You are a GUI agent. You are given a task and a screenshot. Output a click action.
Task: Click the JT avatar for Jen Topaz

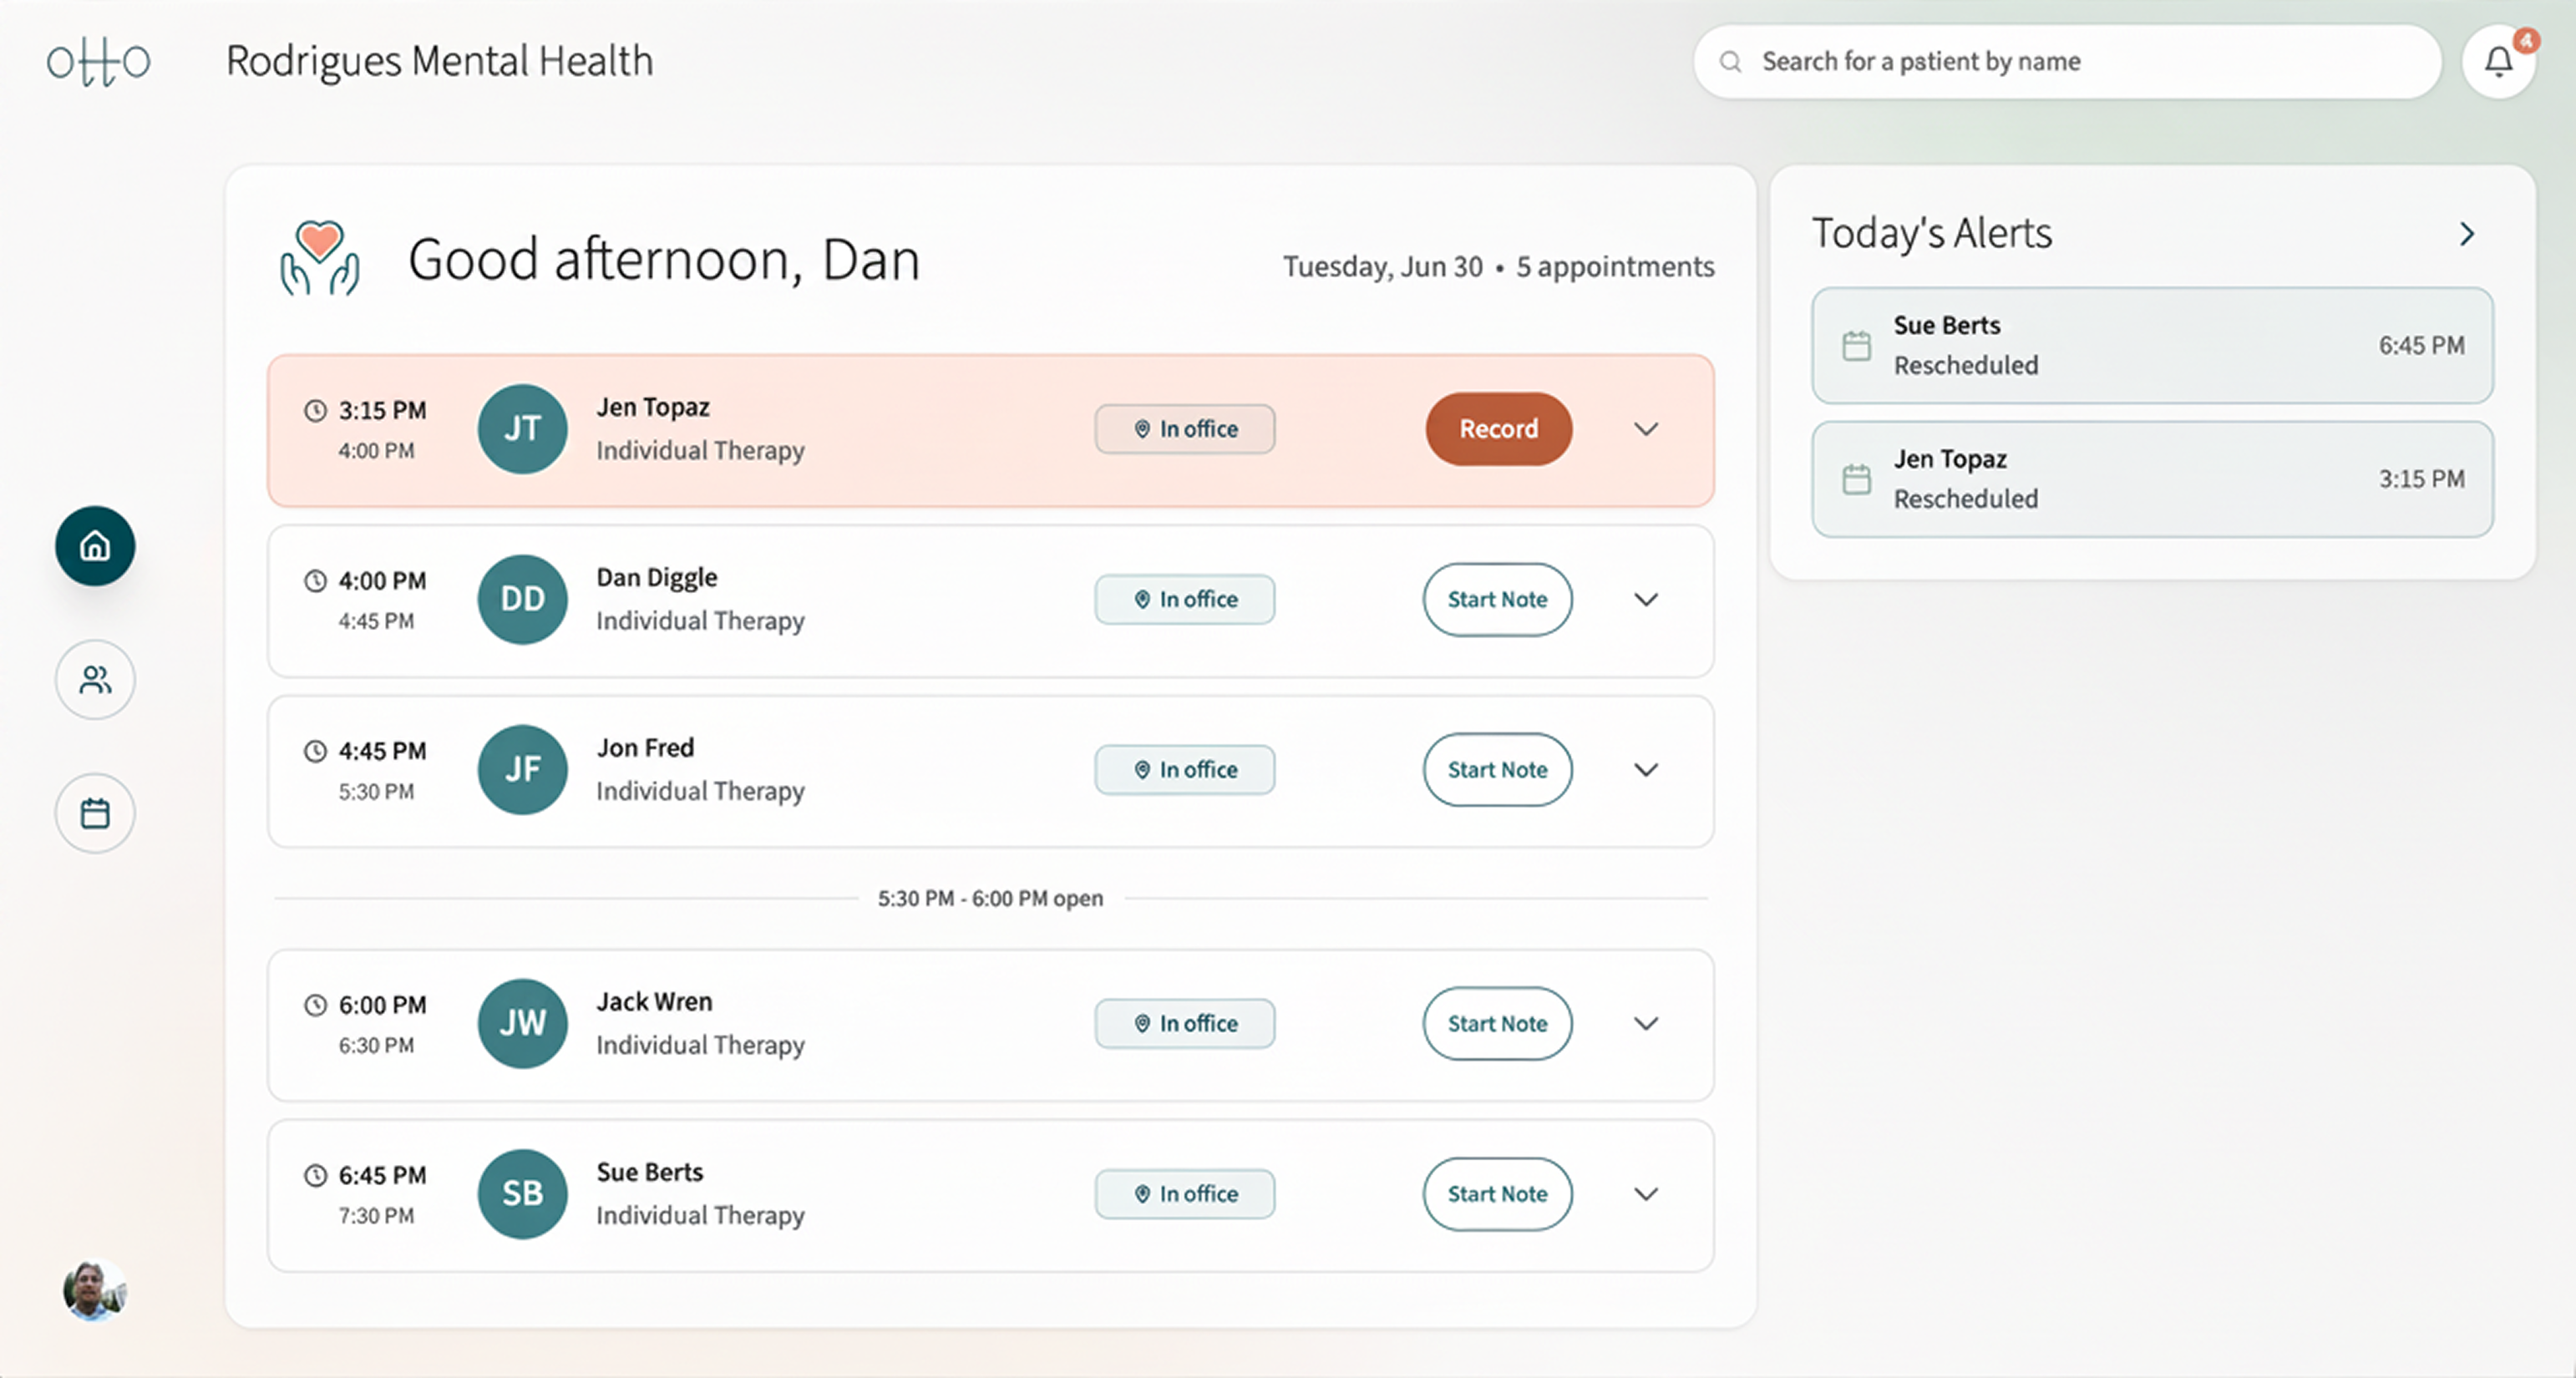click(x=522, y=429)
